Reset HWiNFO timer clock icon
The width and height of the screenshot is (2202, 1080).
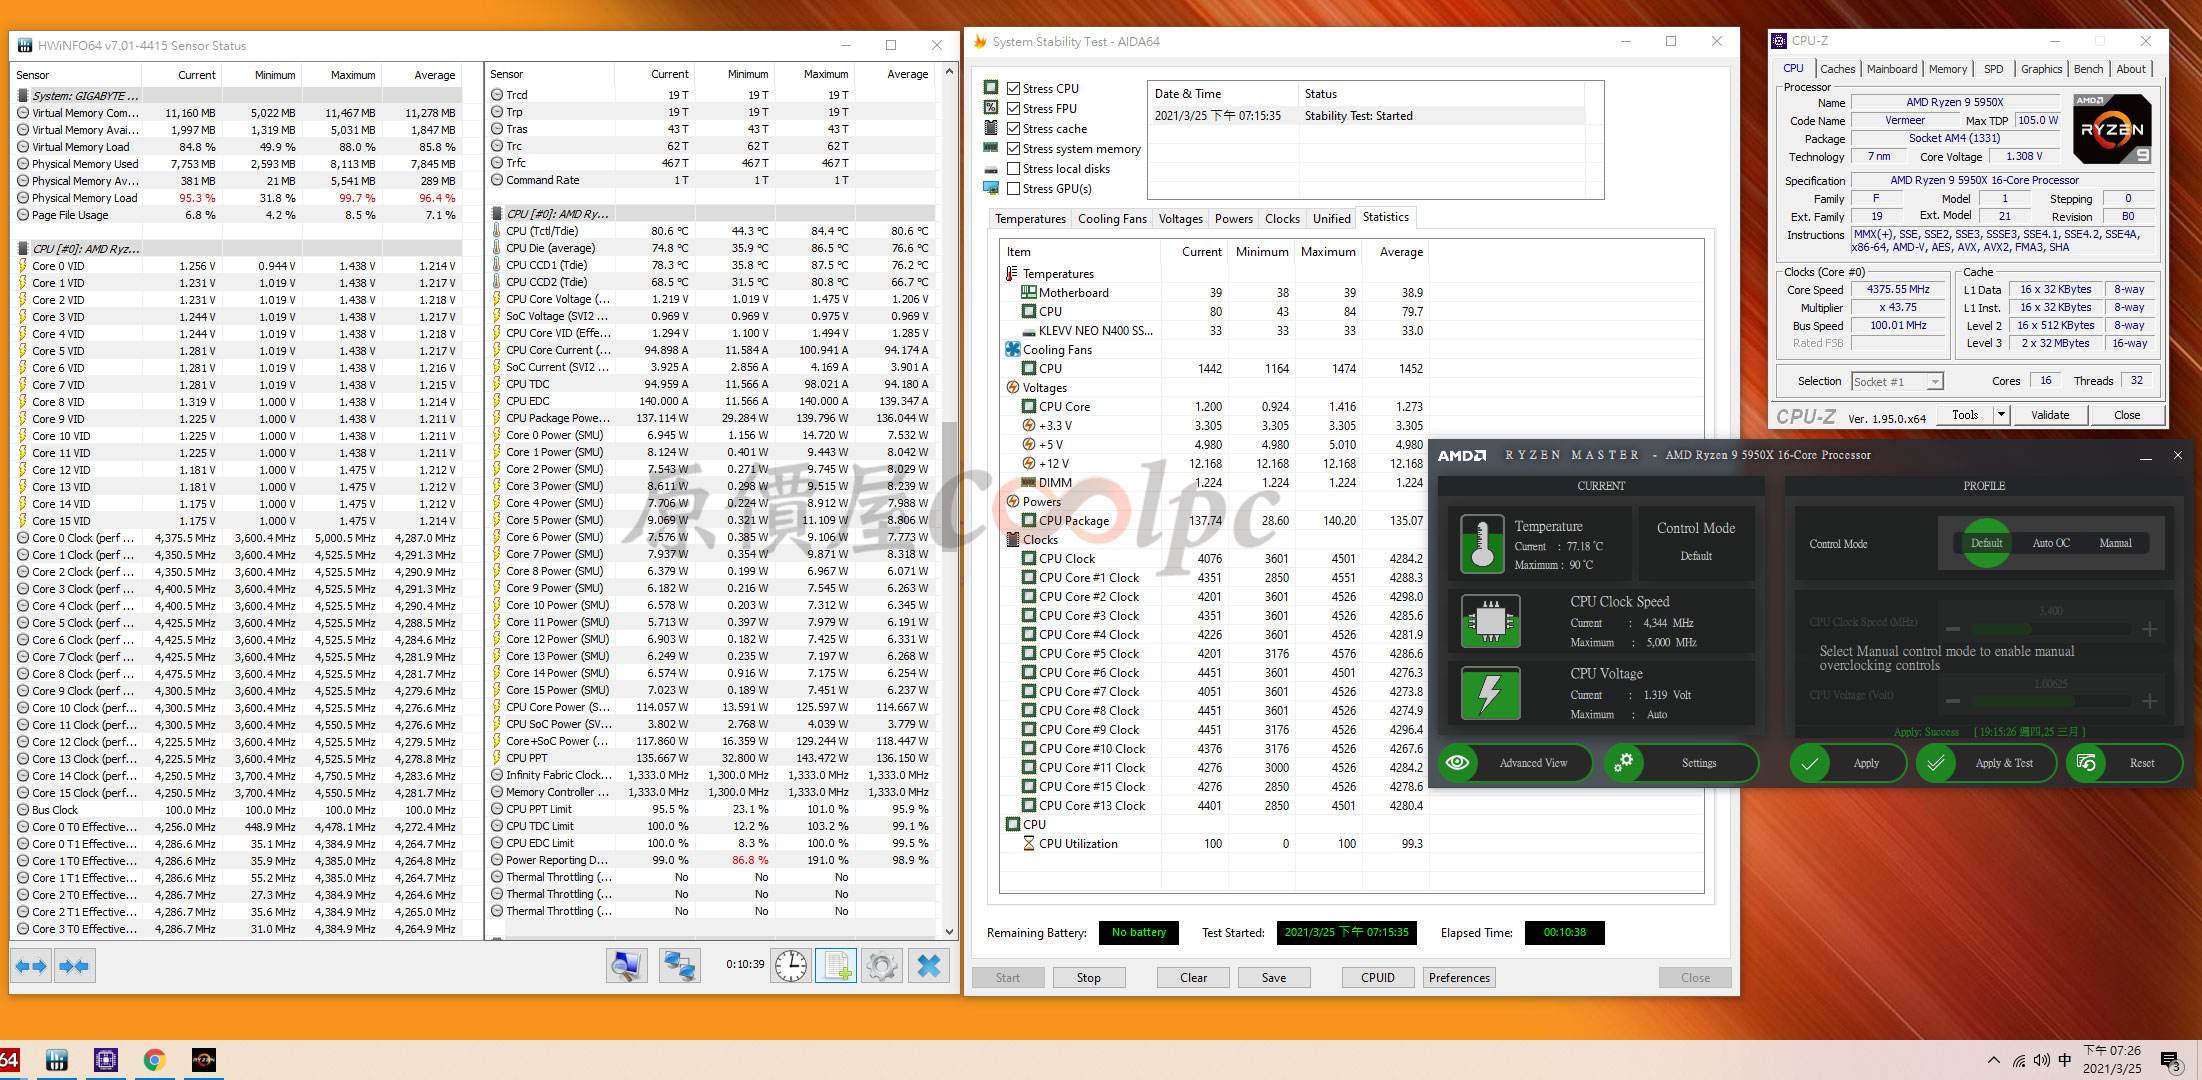[x=790, y=966]
